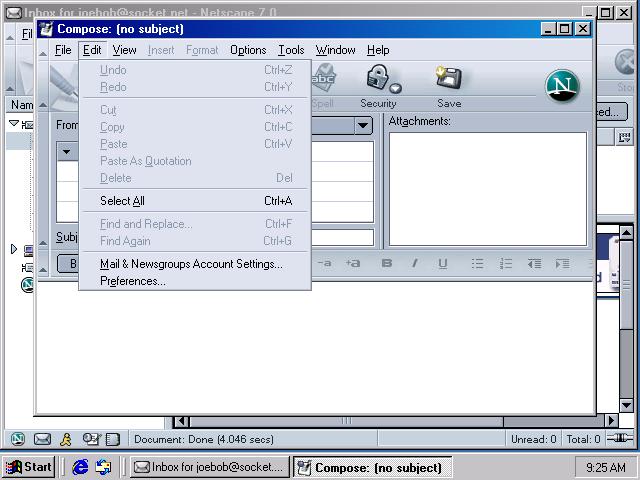
Task: Choose Select All from Edit menu
Action: (196, 201)
